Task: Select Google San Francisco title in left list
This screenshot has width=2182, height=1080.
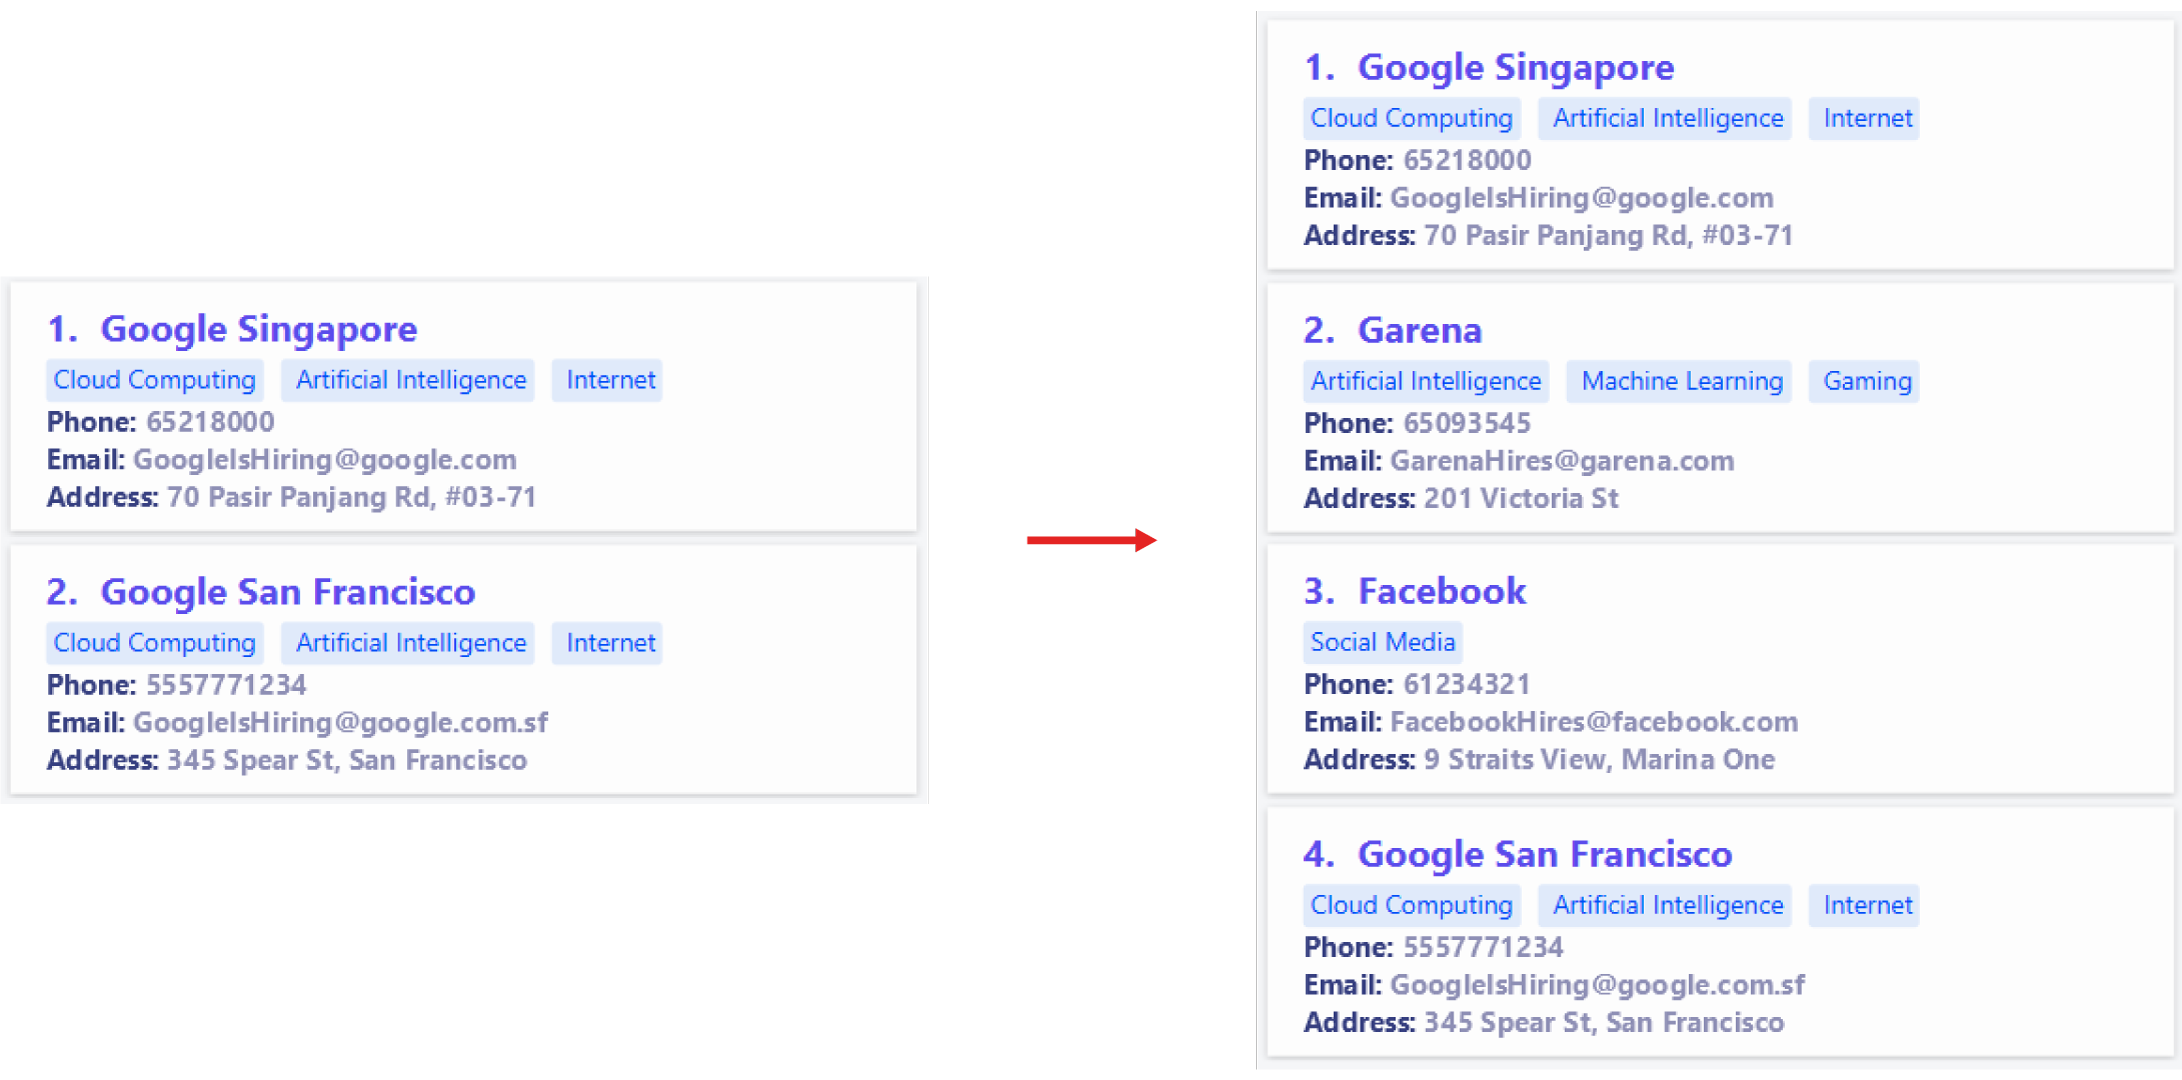Action: (x=288, y=592)
